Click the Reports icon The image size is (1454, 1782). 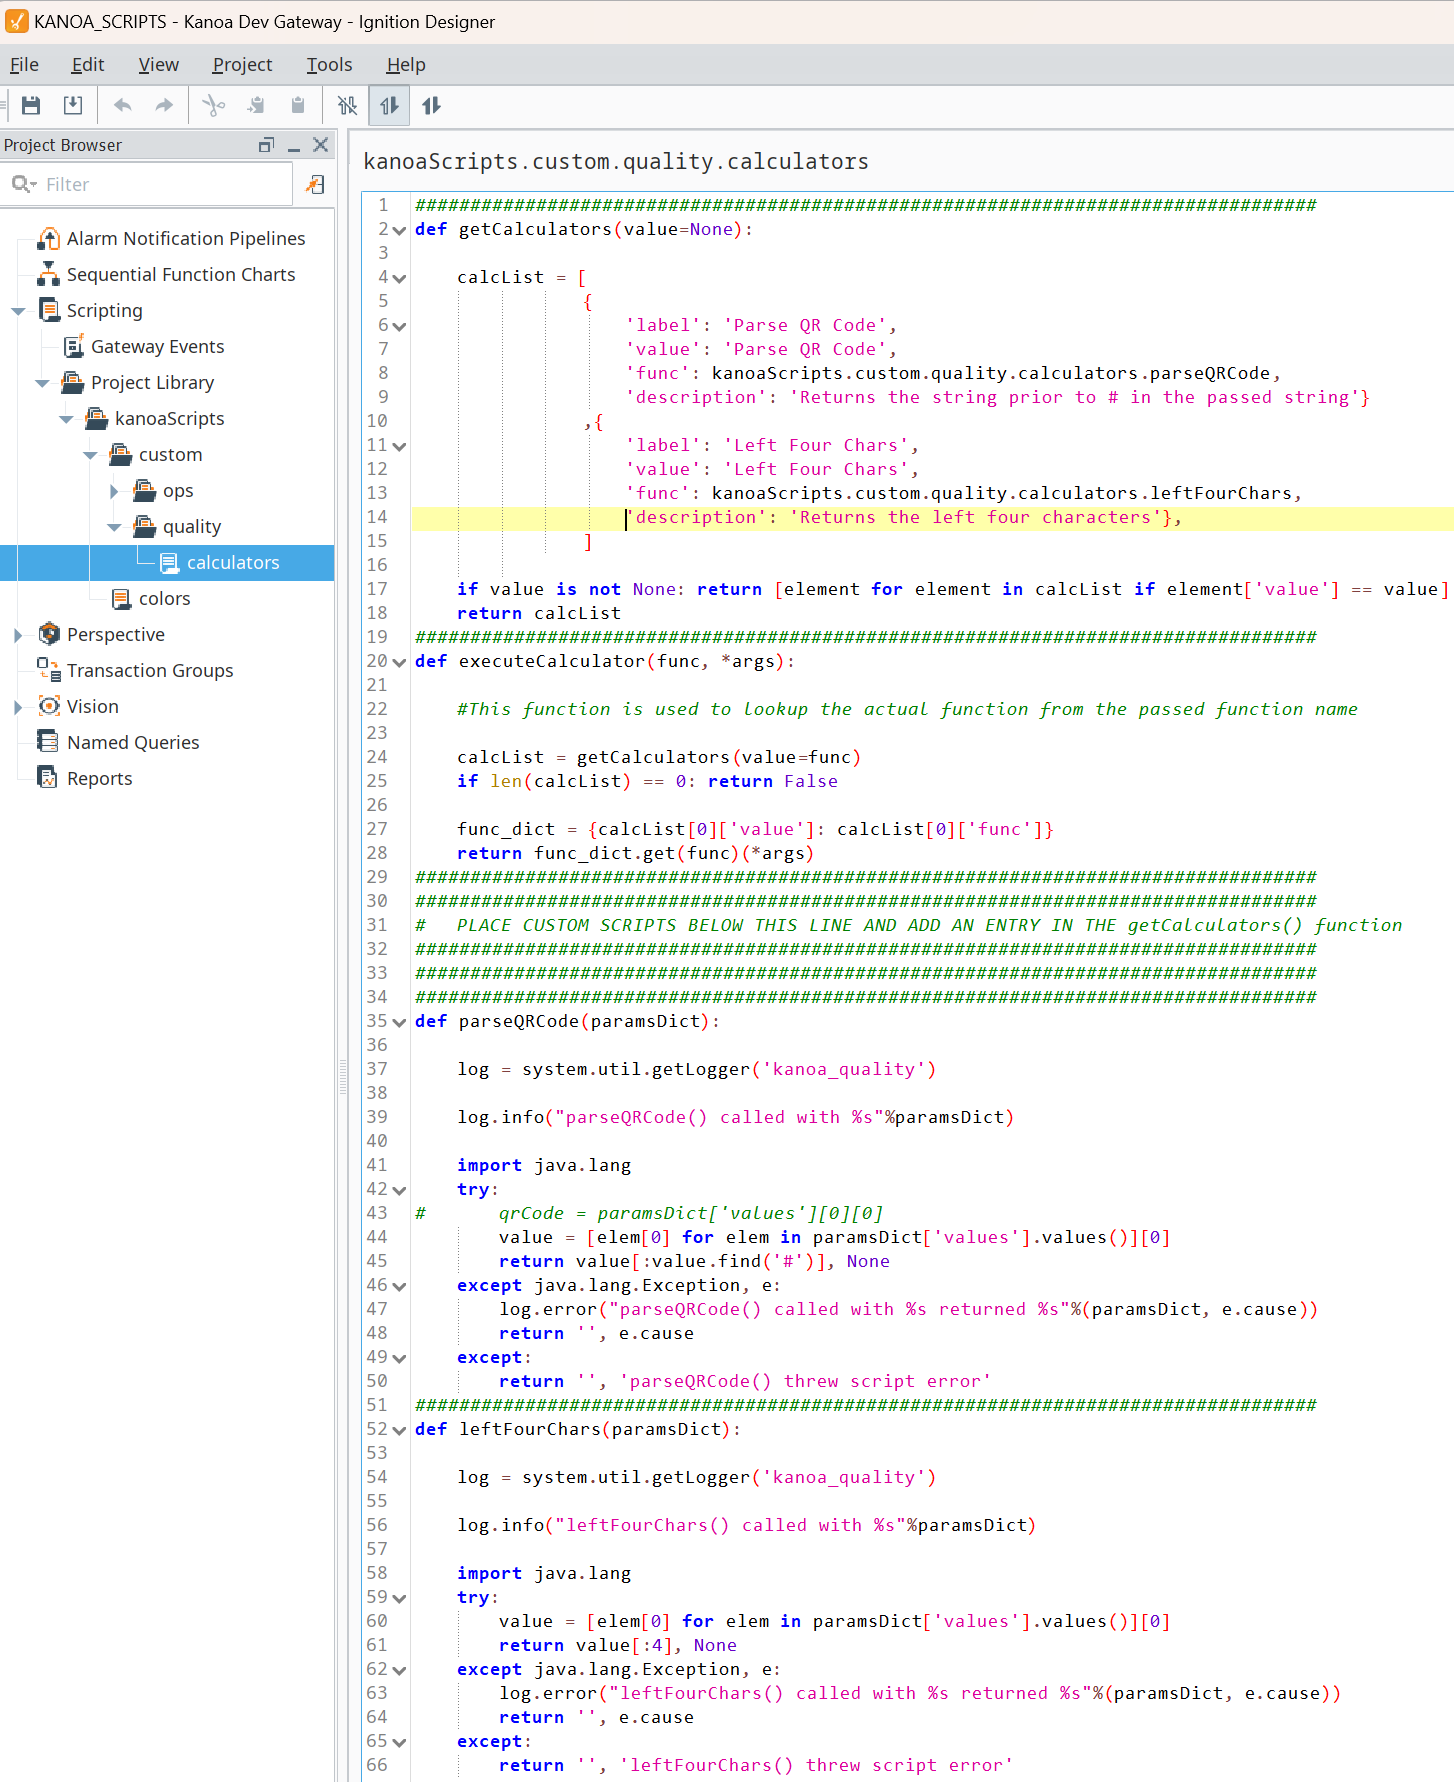coord(47,778)
